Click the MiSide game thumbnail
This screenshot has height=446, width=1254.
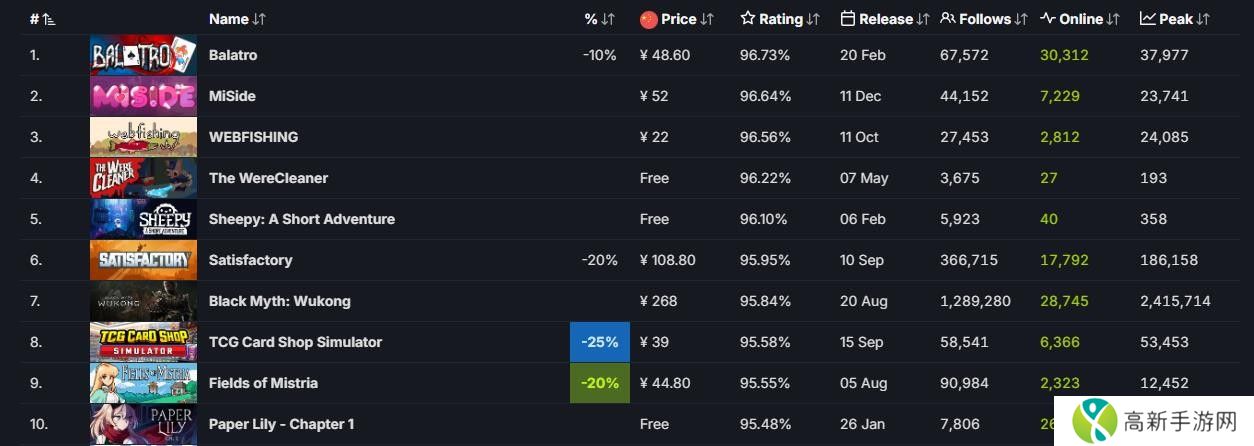pyautogui.click(x=143, y=96)
